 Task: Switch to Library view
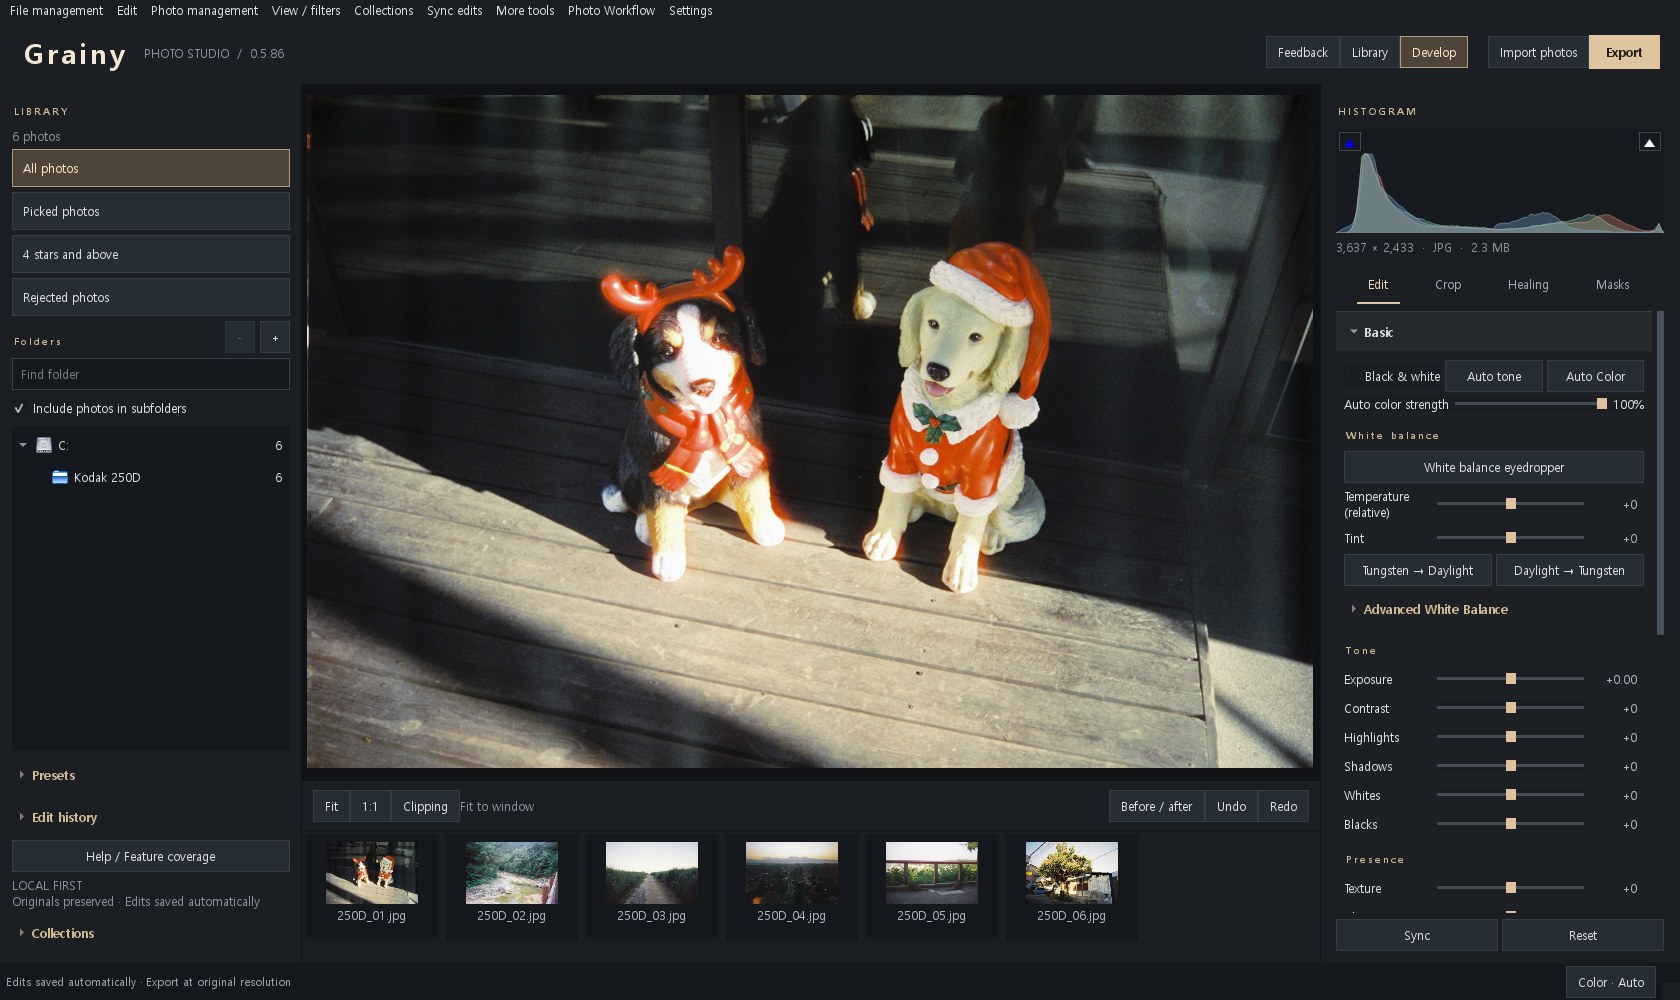point(1369,52)
